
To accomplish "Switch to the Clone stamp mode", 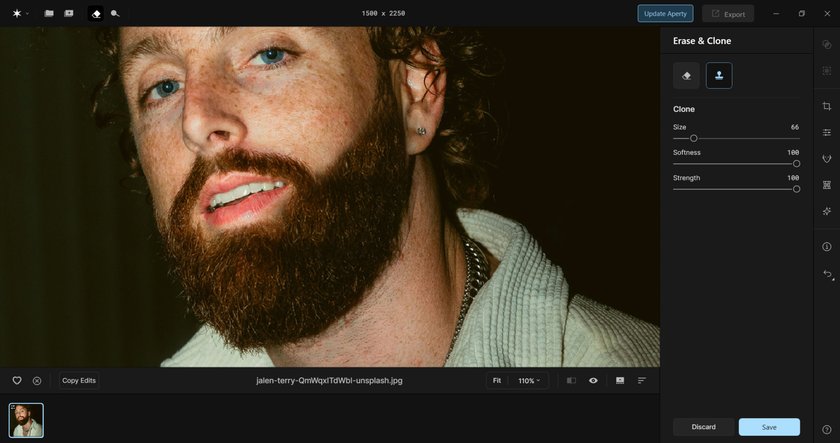I will click(x=719, y=76).
